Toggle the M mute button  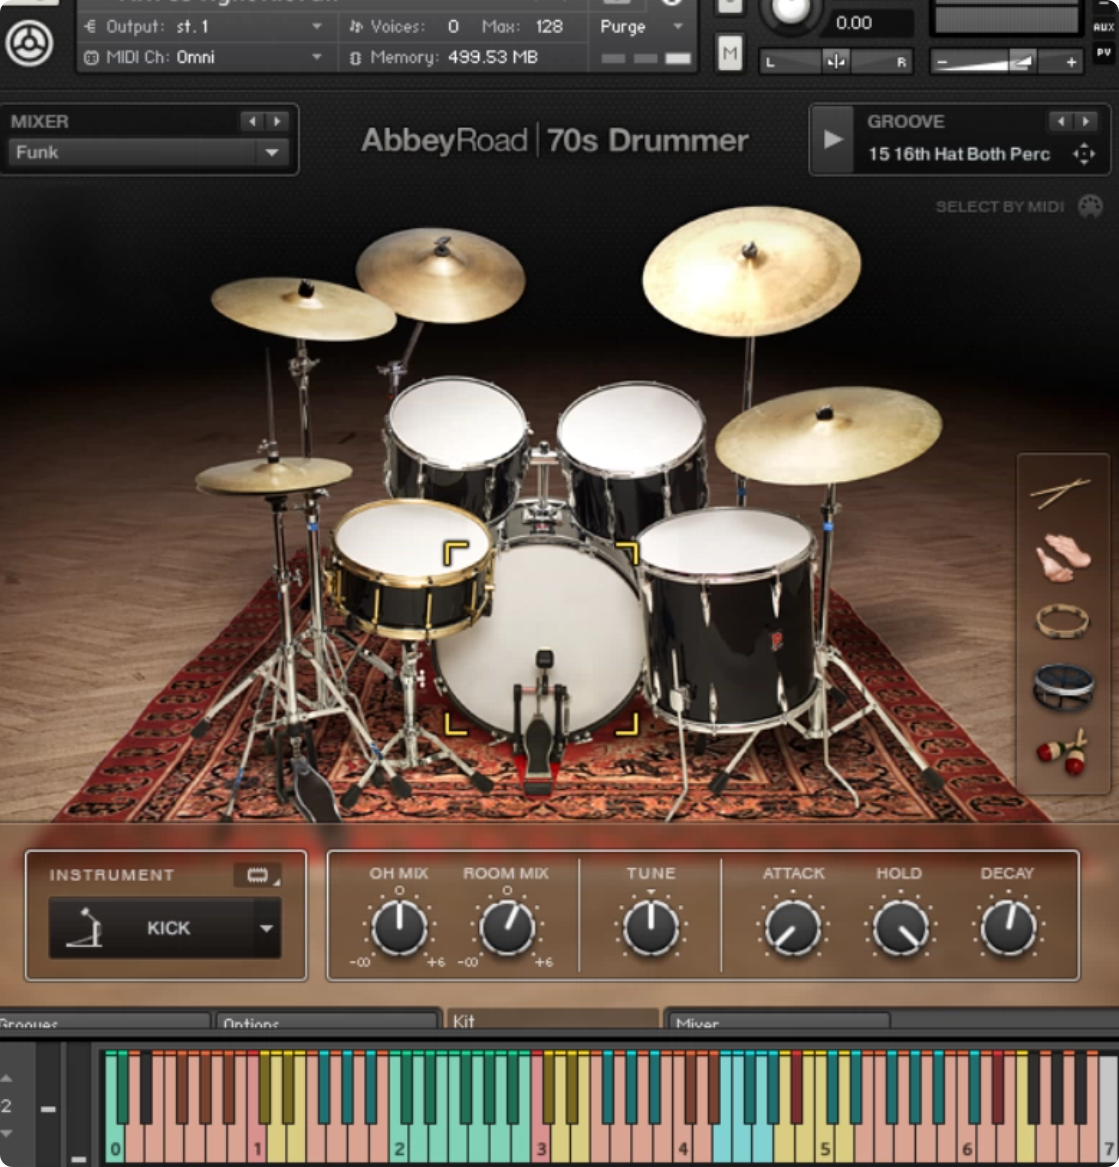point(729,54)
